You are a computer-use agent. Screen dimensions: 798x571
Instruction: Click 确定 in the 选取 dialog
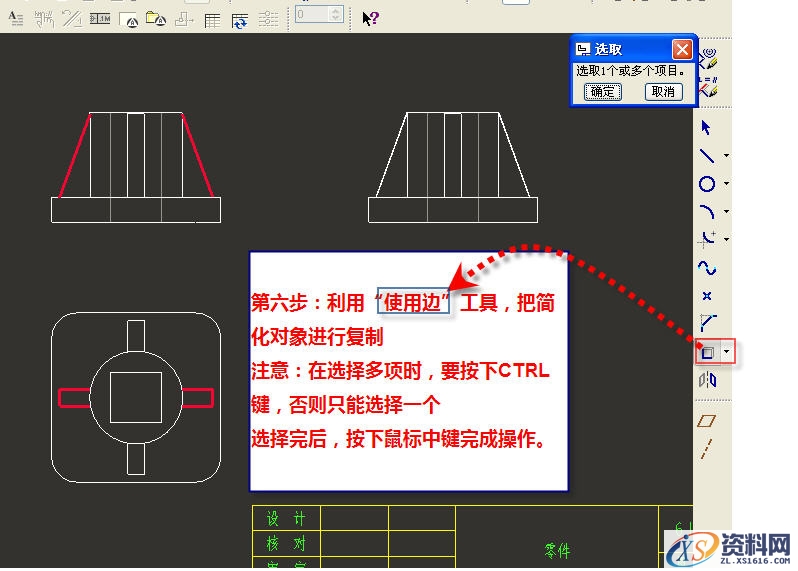coord(603,92)
